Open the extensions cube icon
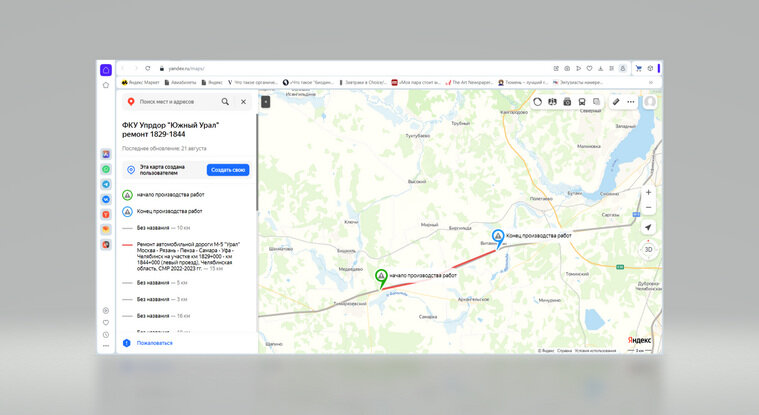Viewport: 759px width, 415px height. [x=650, y=68]
